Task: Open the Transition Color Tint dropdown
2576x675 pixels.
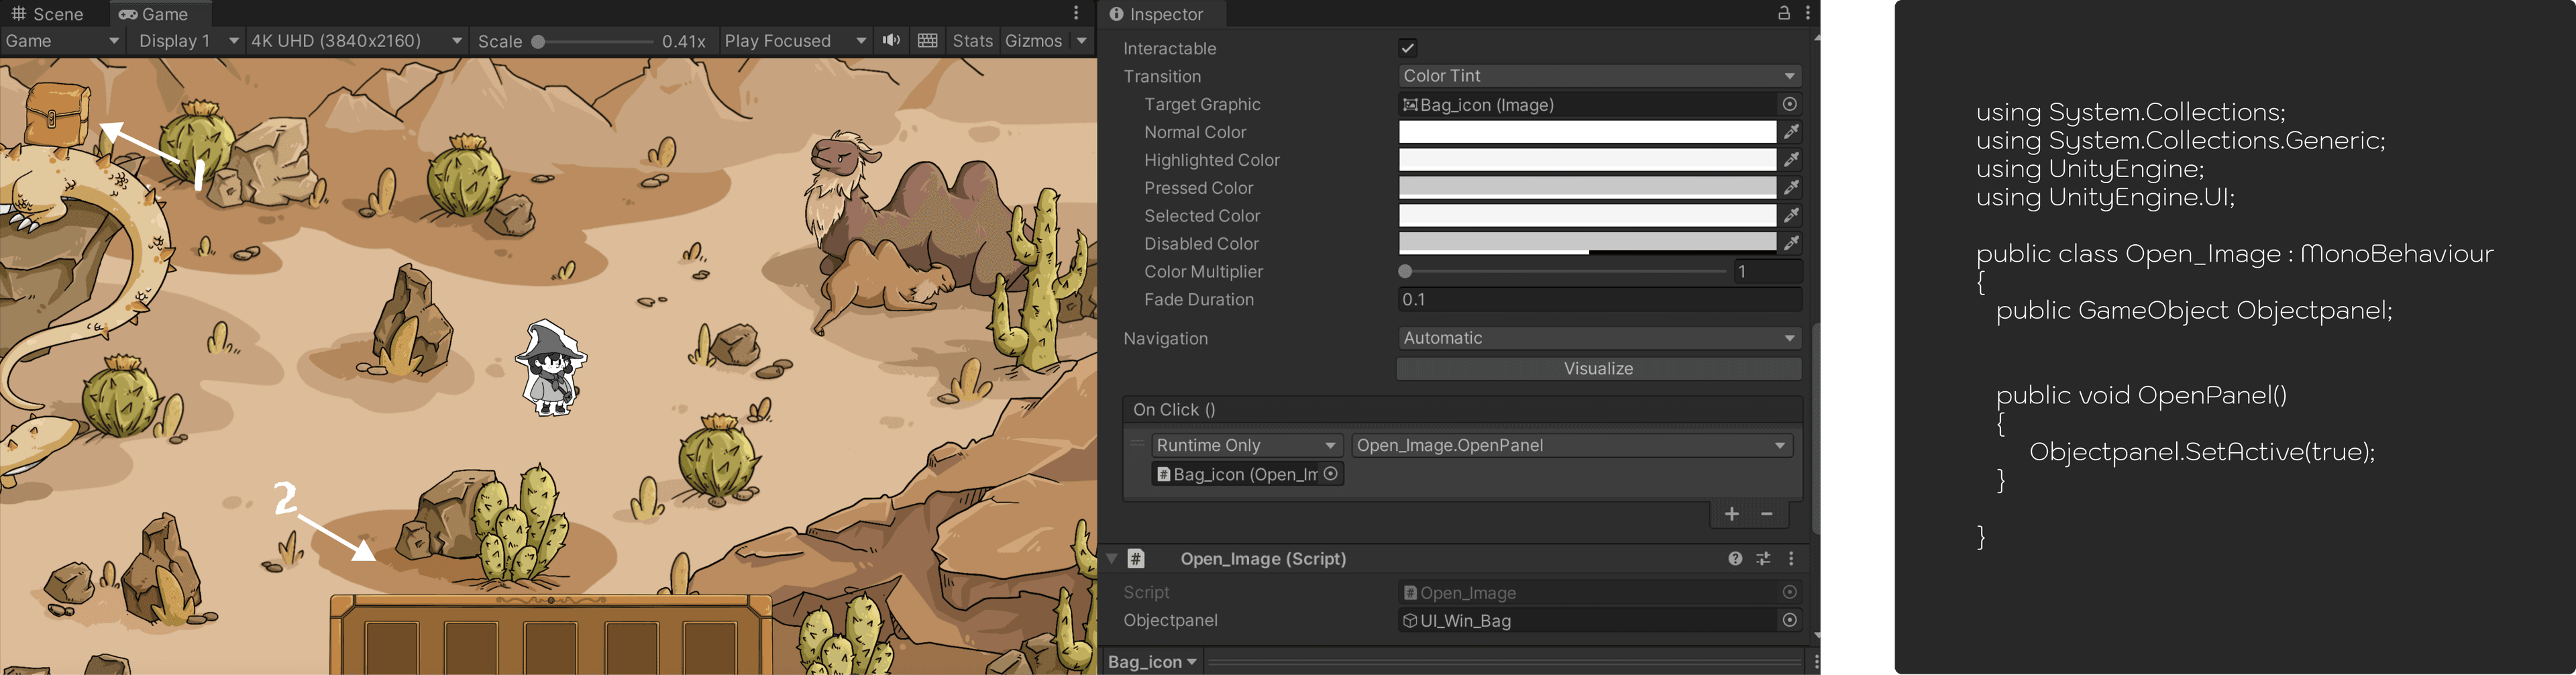Action: click(1599, 76)
